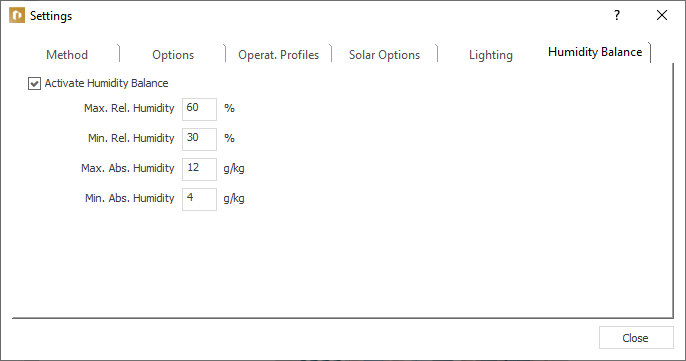Select the Max. Abs. Humidity field showing 12
Screen dimensions: 686x361
[x=199, y=169]
